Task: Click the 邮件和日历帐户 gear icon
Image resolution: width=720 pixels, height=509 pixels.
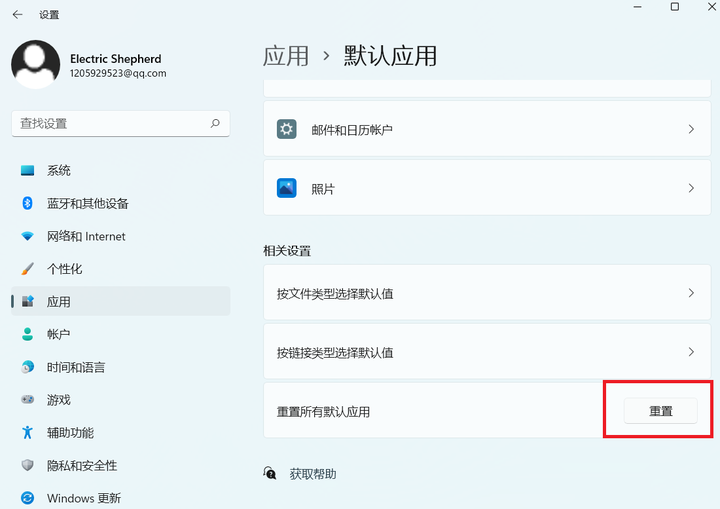Action: 287,129
